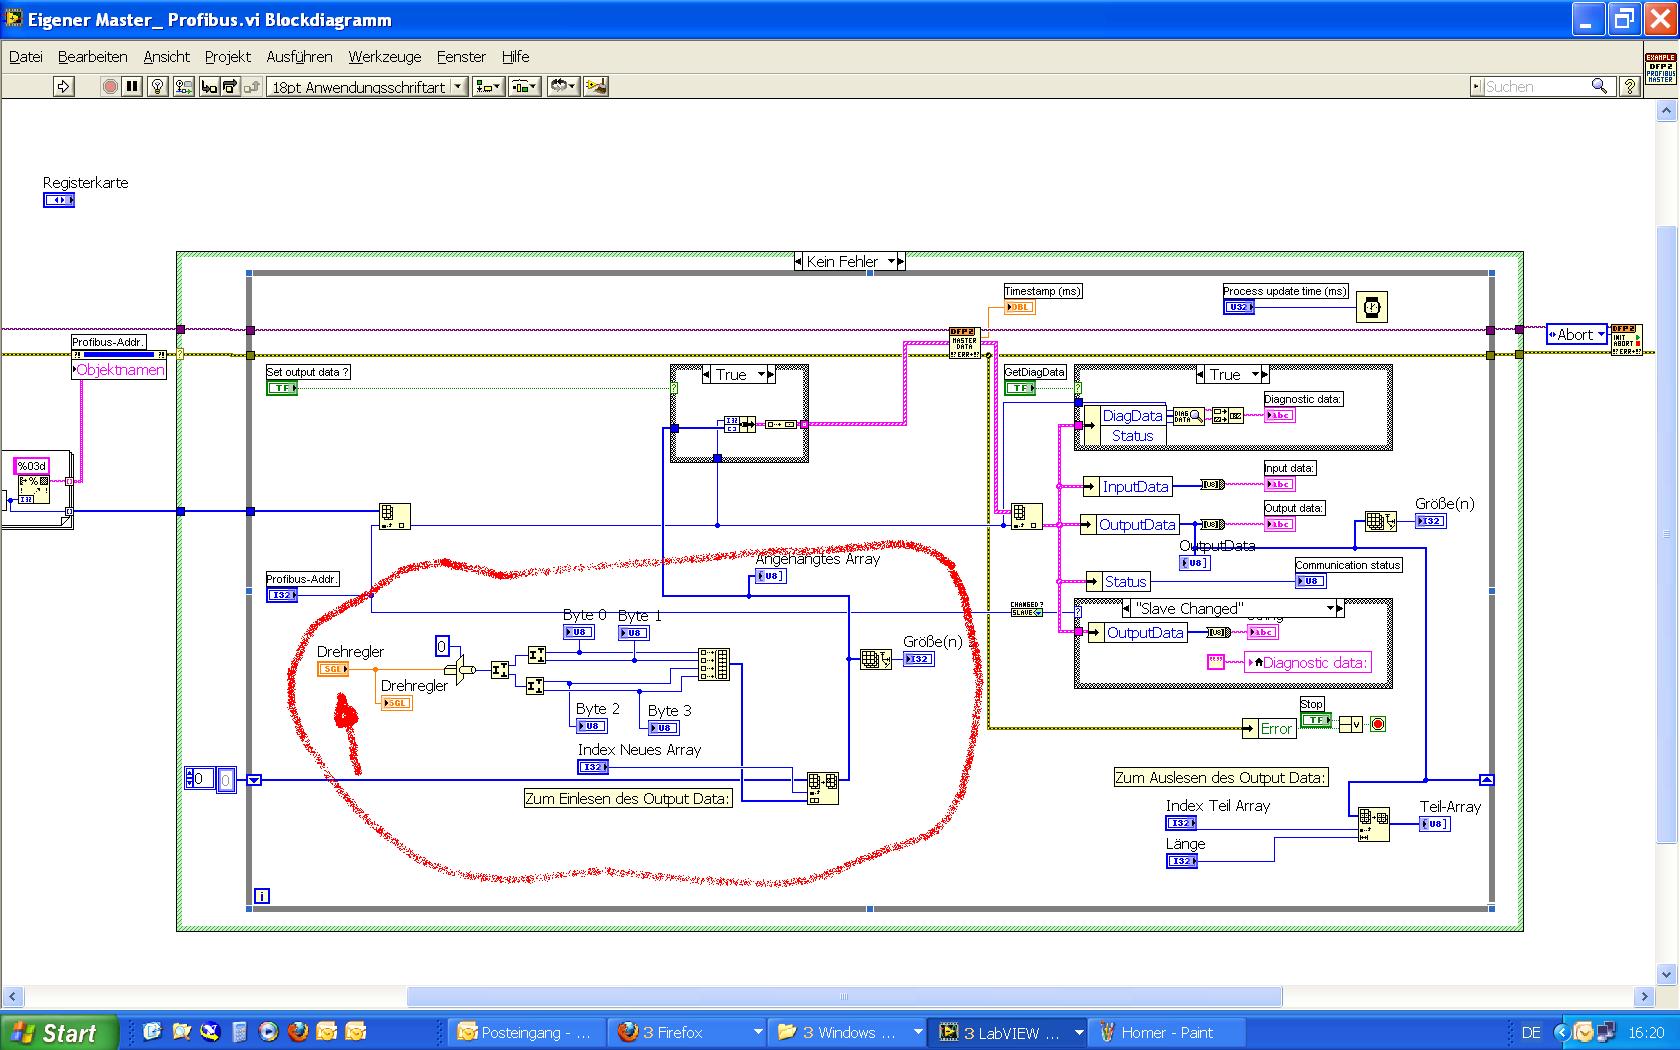Click the Clean Up Diagram broom icon

pos(595,87)
